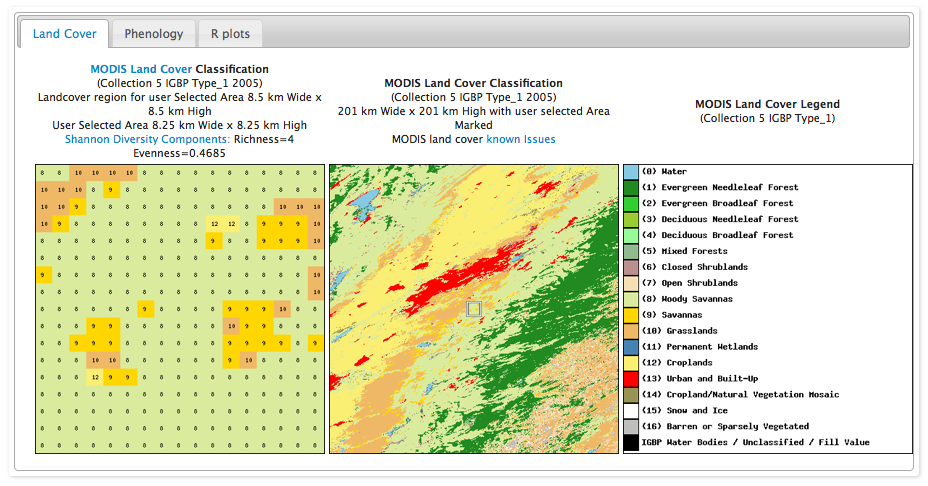Click the Water color swatch in legend

click(x=631, y=172)
